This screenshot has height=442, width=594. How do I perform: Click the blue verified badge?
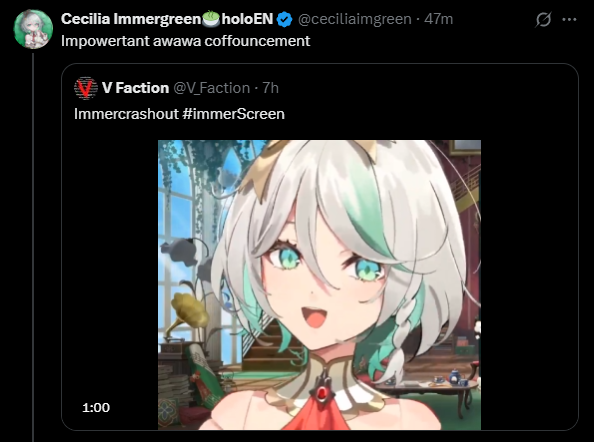point(284,19)
